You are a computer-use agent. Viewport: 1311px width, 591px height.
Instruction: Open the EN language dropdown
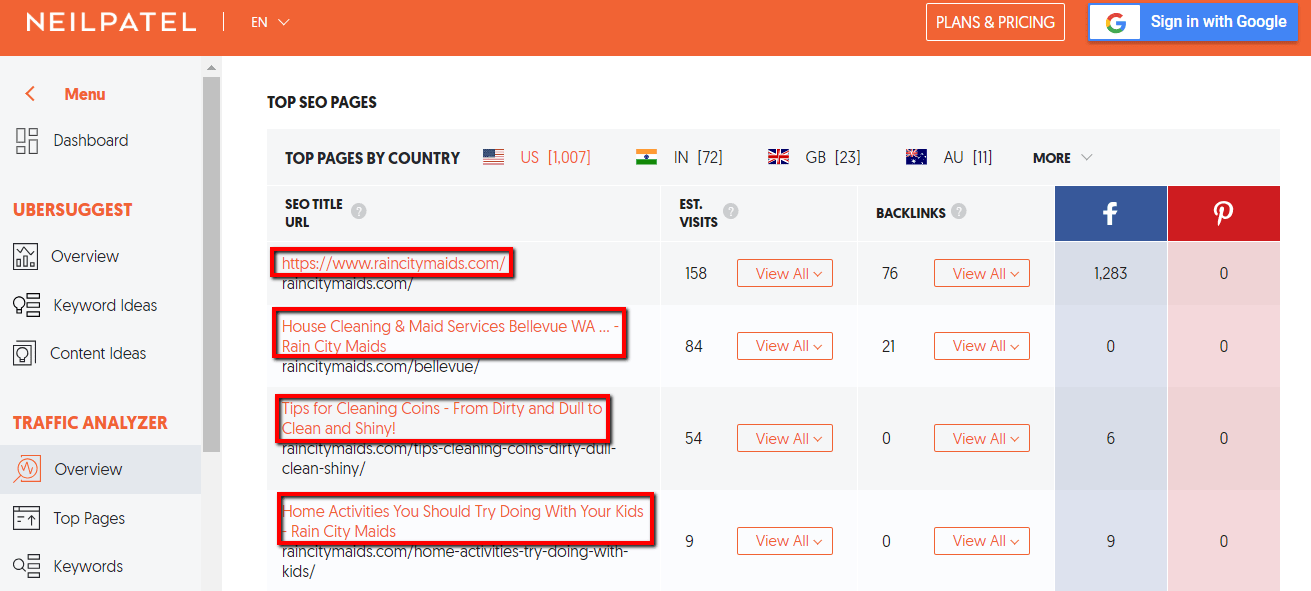point(270,22)
